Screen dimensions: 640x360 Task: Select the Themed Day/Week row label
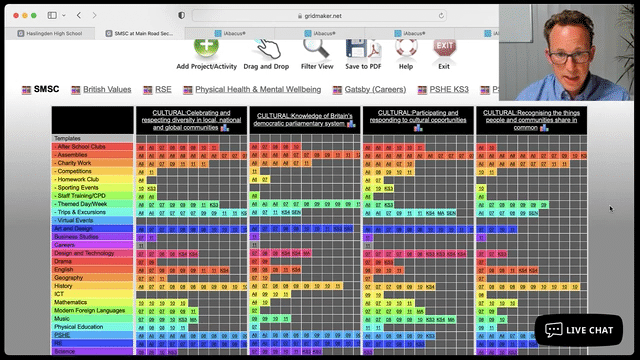point(93,204)
